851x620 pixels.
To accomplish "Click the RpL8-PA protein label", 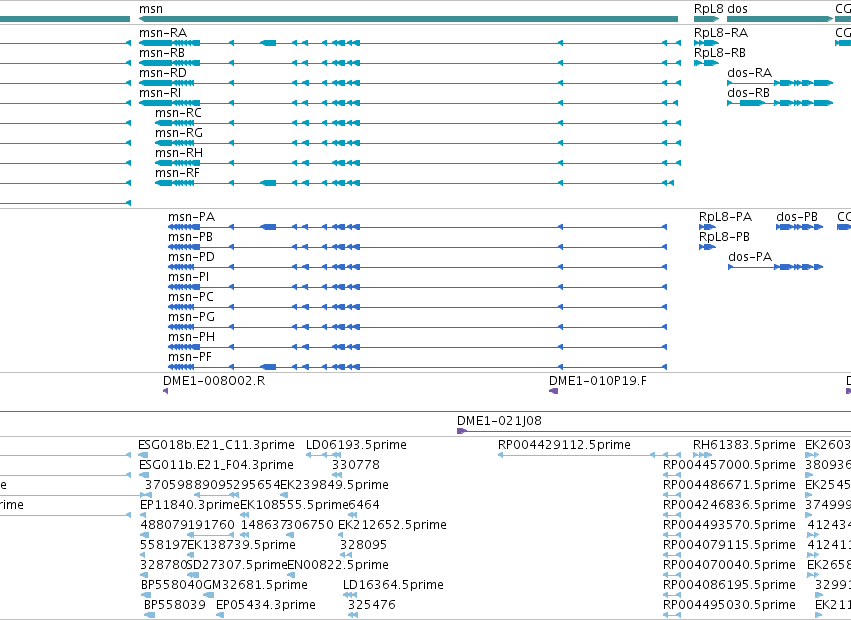I will click(x=725, y=217).
